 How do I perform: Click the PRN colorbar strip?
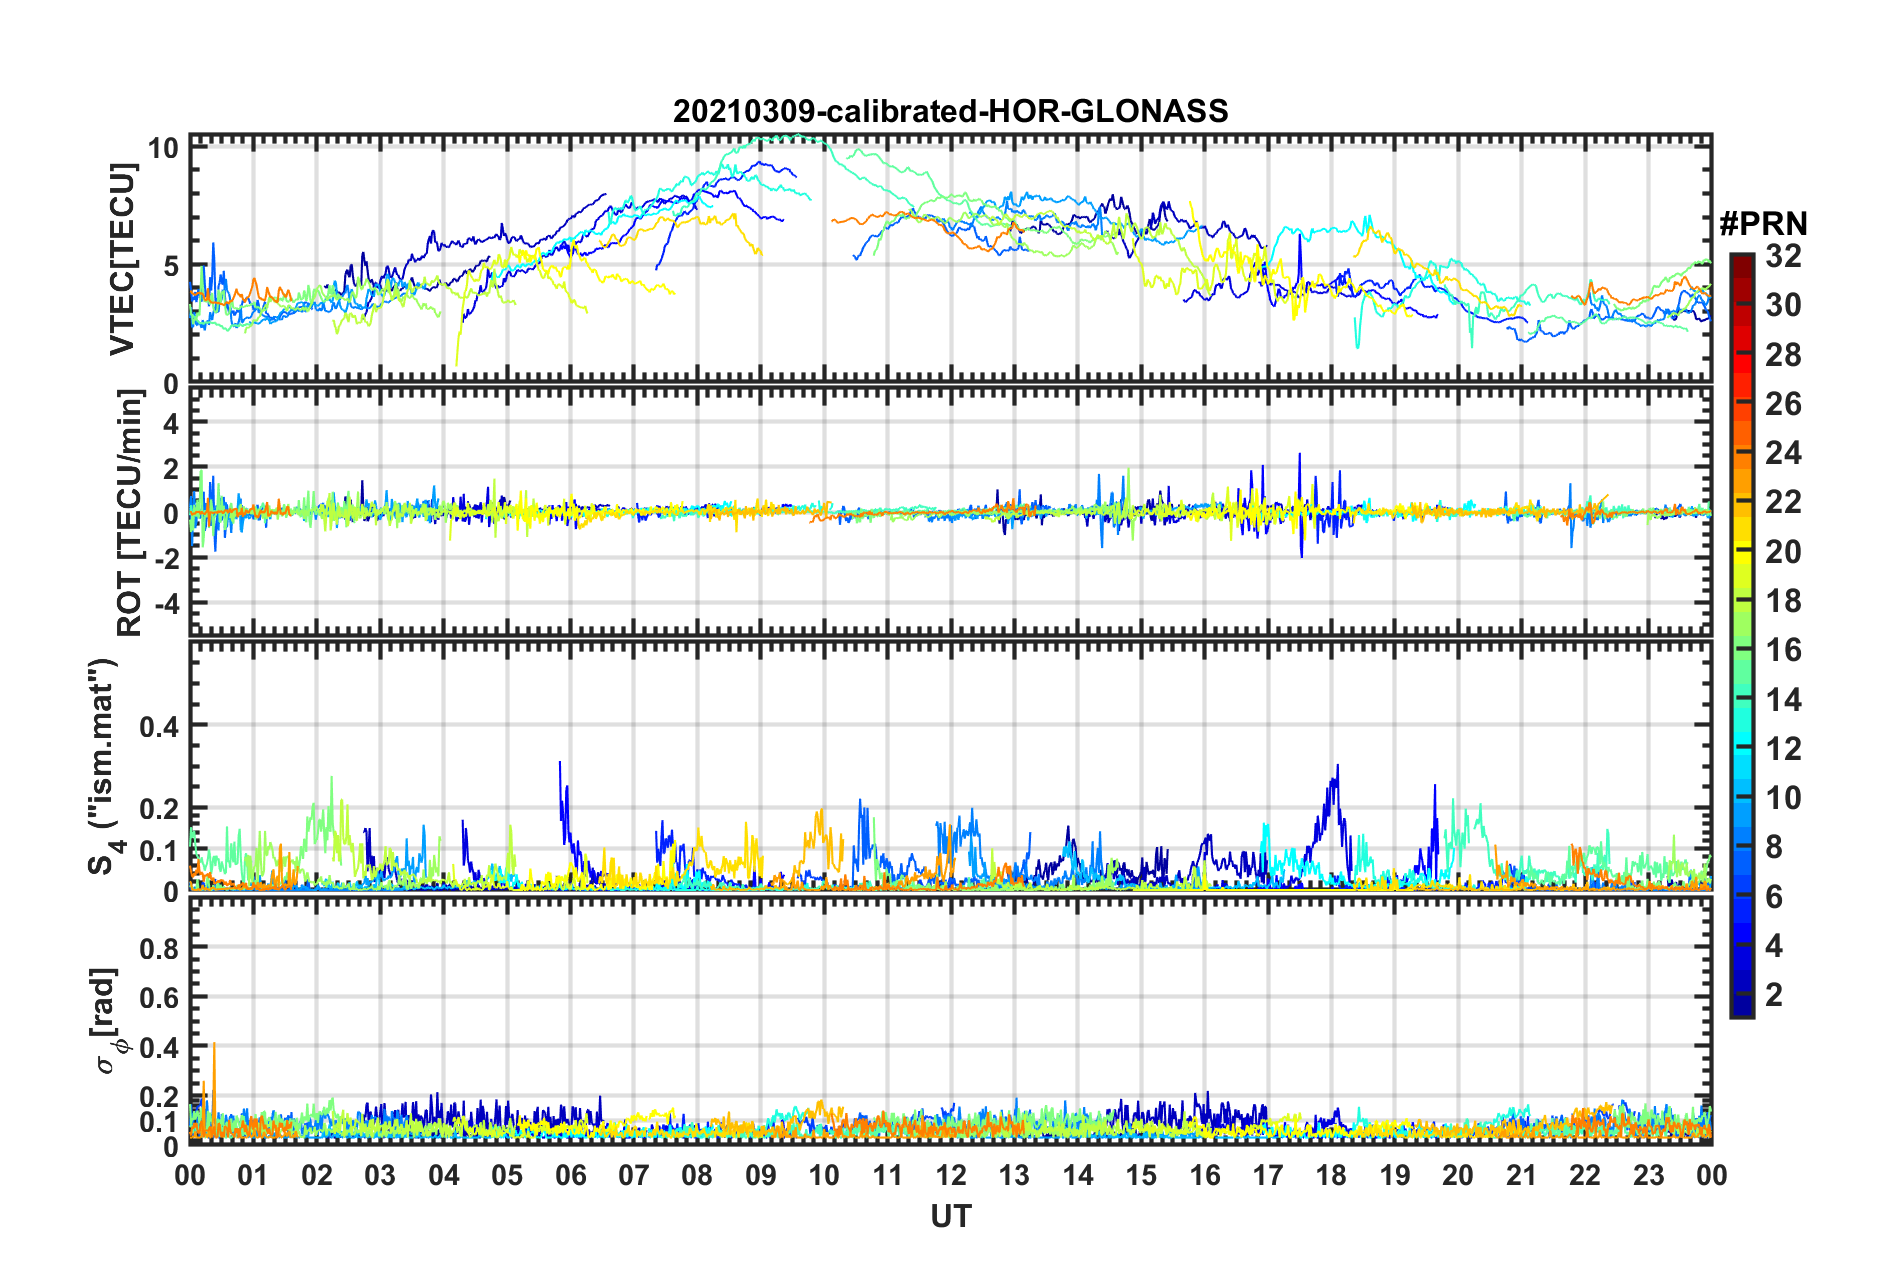click(x=1742, y=635)
